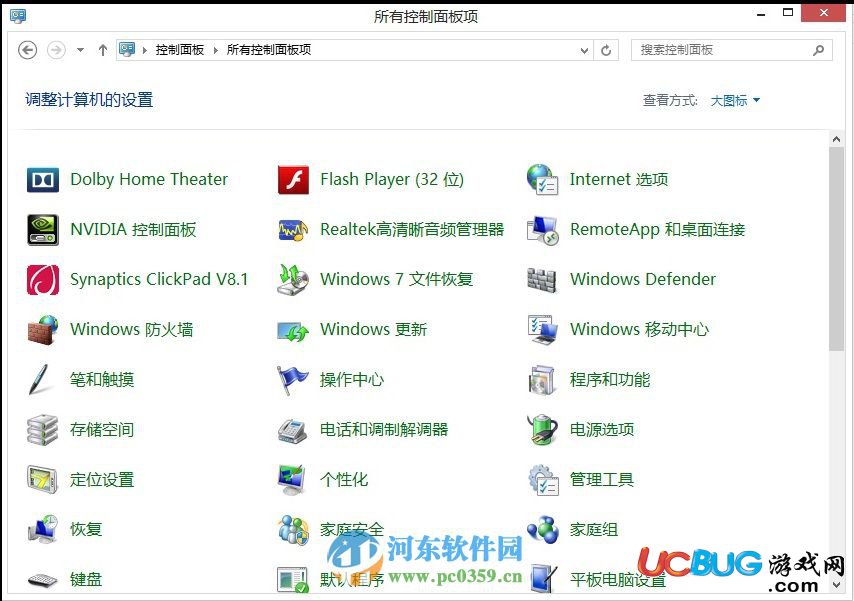Click the Windows 更新 text link
The image size is (854, 601).
[x=374, y=330]
